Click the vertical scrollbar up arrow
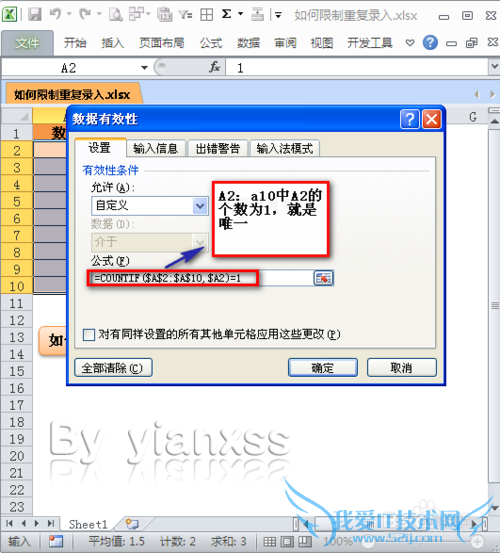 click(x=494, y=122)
